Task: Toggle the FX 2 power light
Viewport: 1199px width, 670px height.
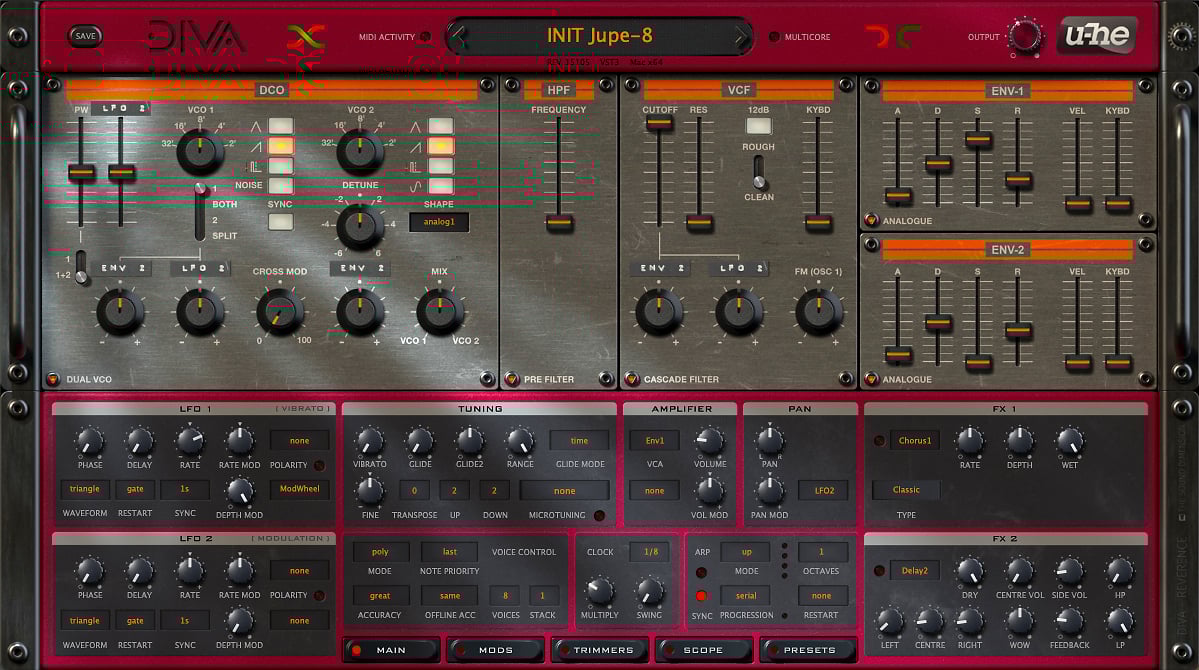Action: [x=879, y=571]
